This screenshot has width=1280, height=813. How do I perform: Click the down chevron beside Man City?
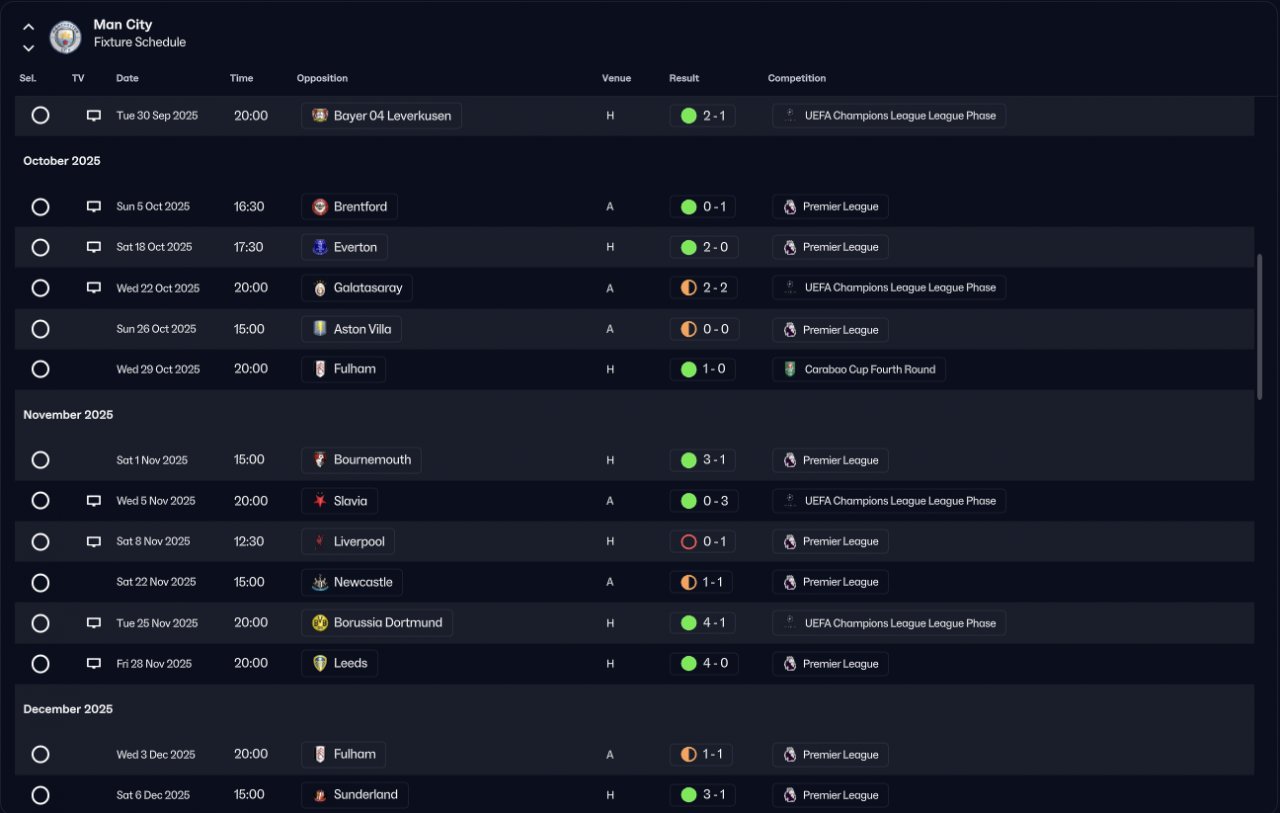28,47
